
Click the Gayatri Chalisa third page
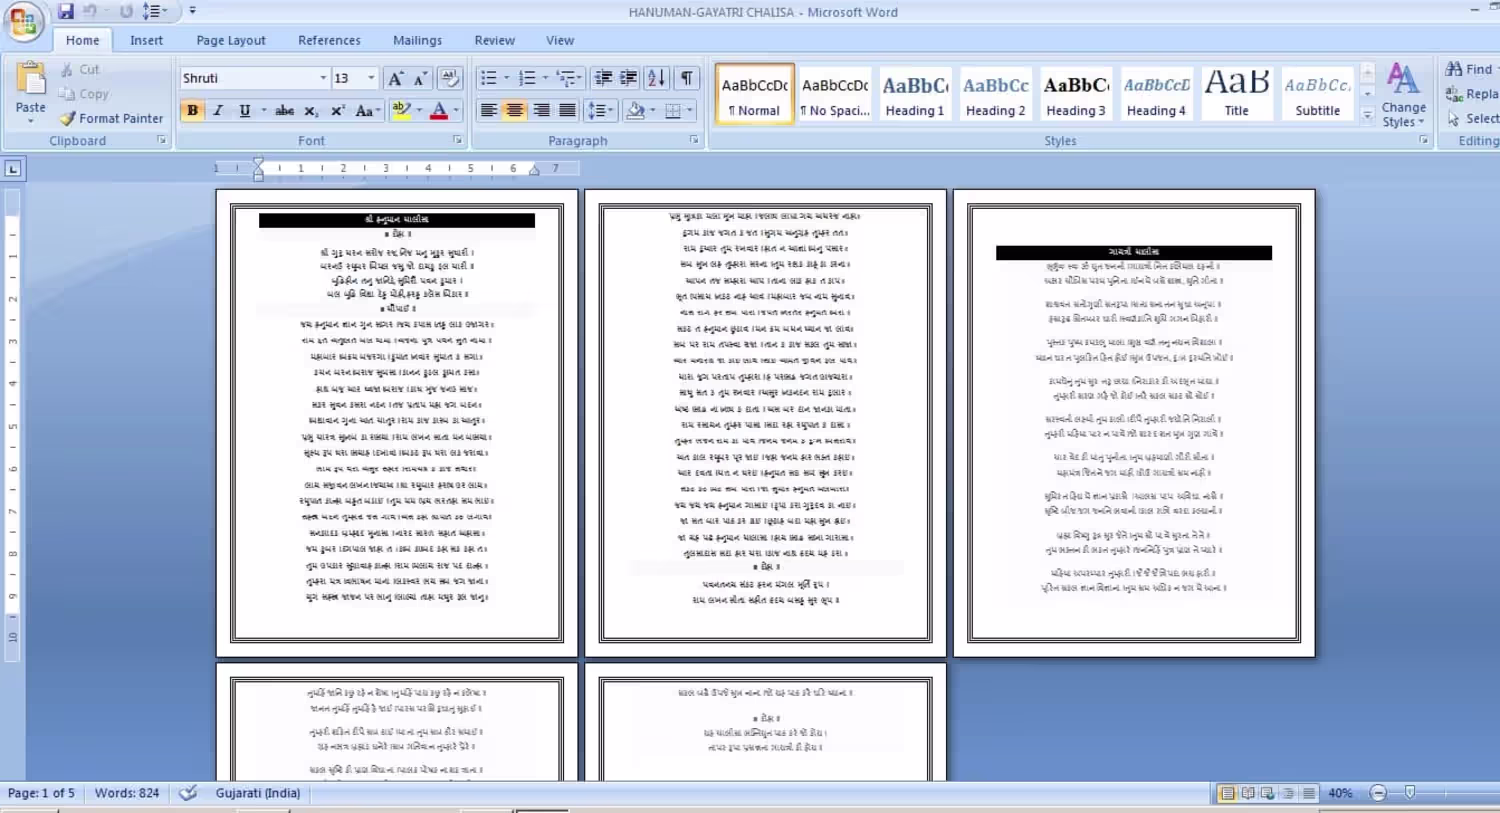1134,423
